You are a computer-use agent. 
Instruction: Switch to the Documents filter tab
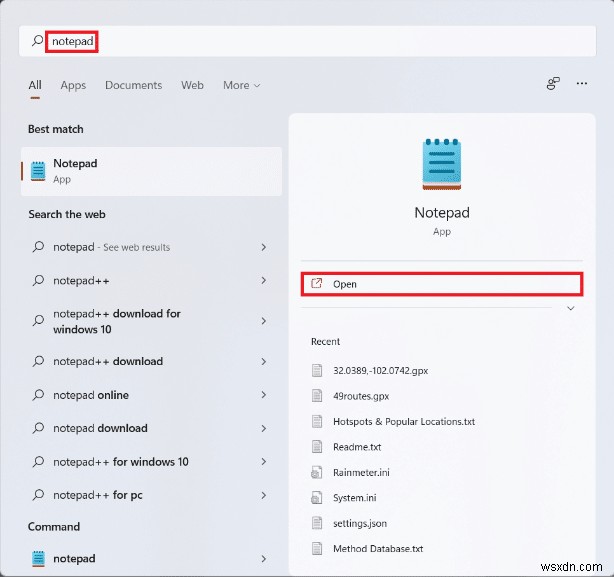pos(134,85)
